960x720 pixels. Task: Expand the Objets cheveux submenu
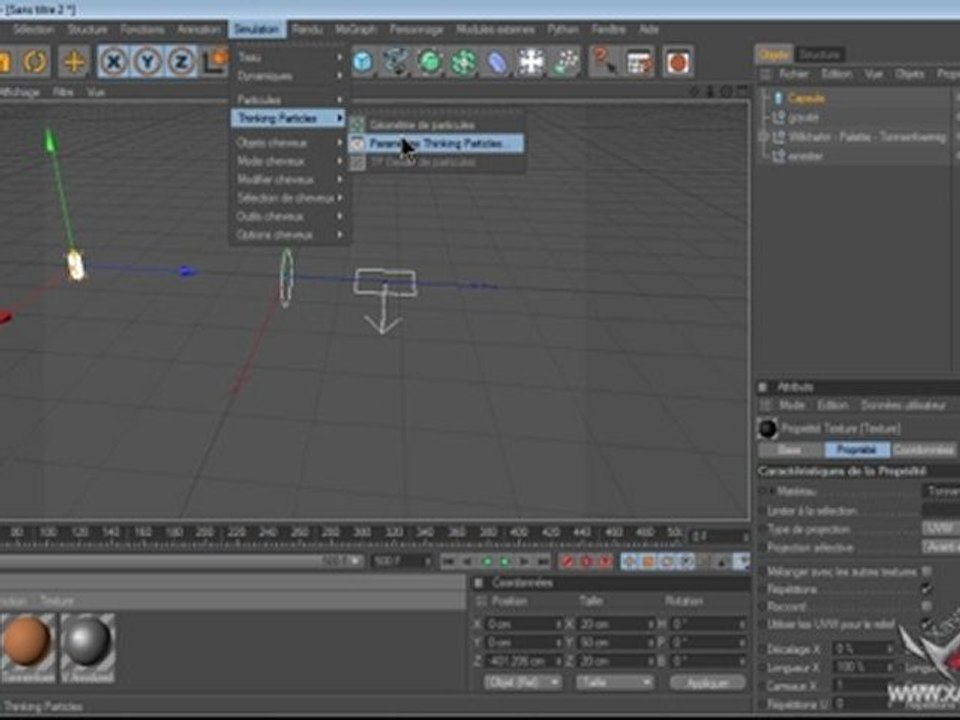point(288,142)
